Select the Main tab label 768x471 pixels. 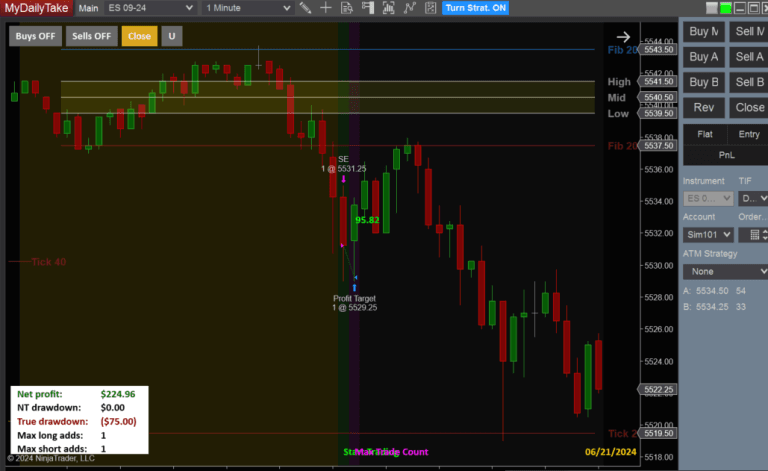tap(89, 8)
